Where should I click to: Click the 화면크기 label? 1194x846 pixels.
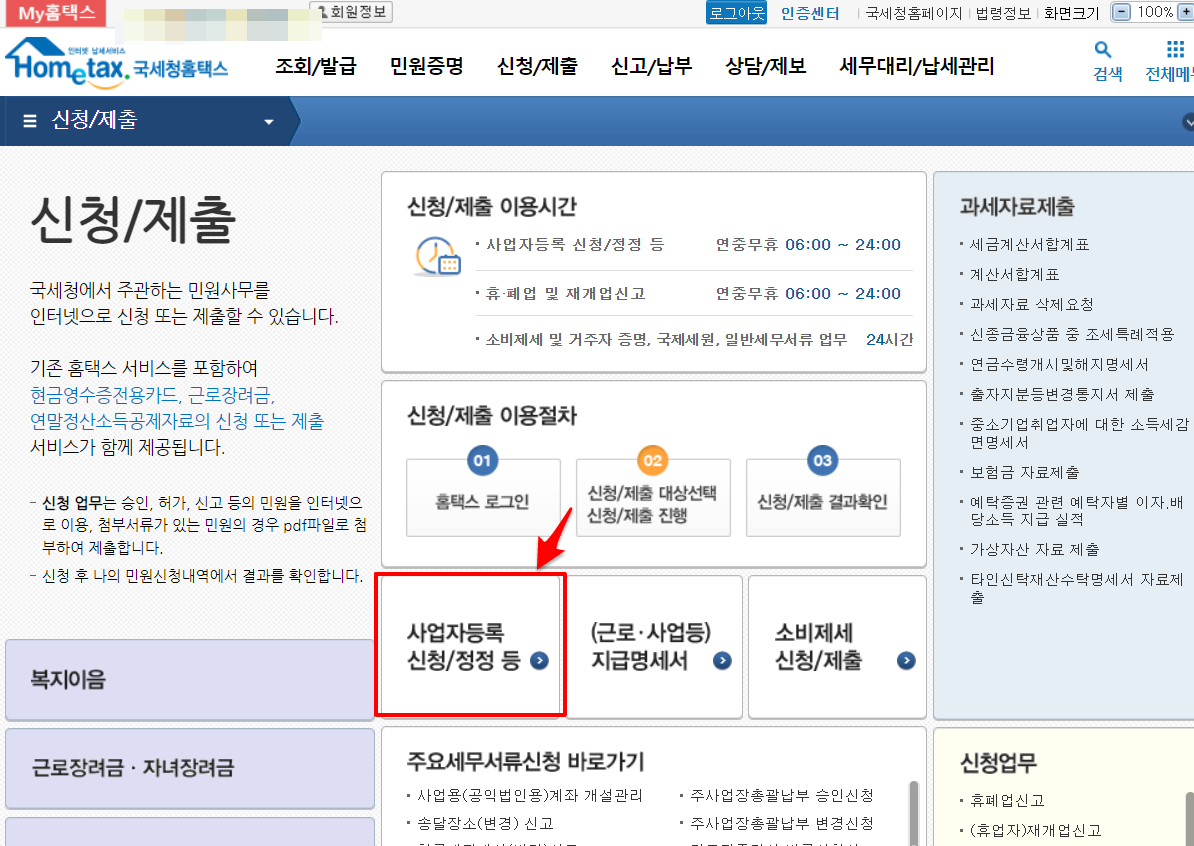[1071, 13]
